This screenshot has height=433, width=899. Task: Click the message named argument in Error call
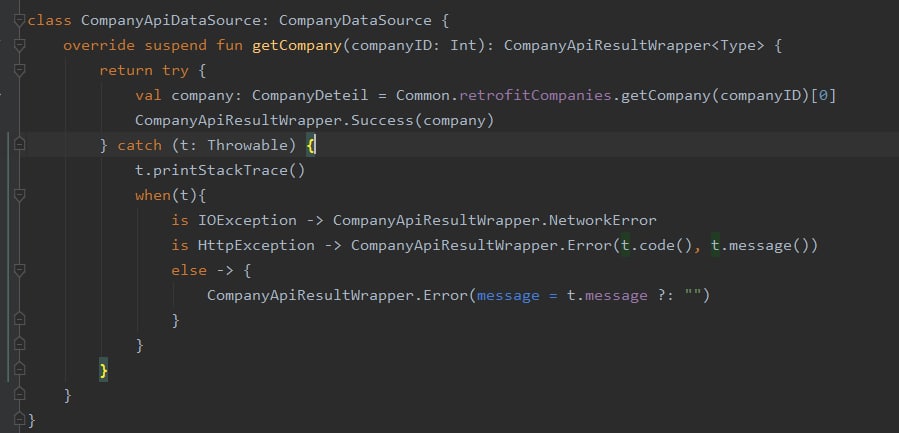(509, 295)
